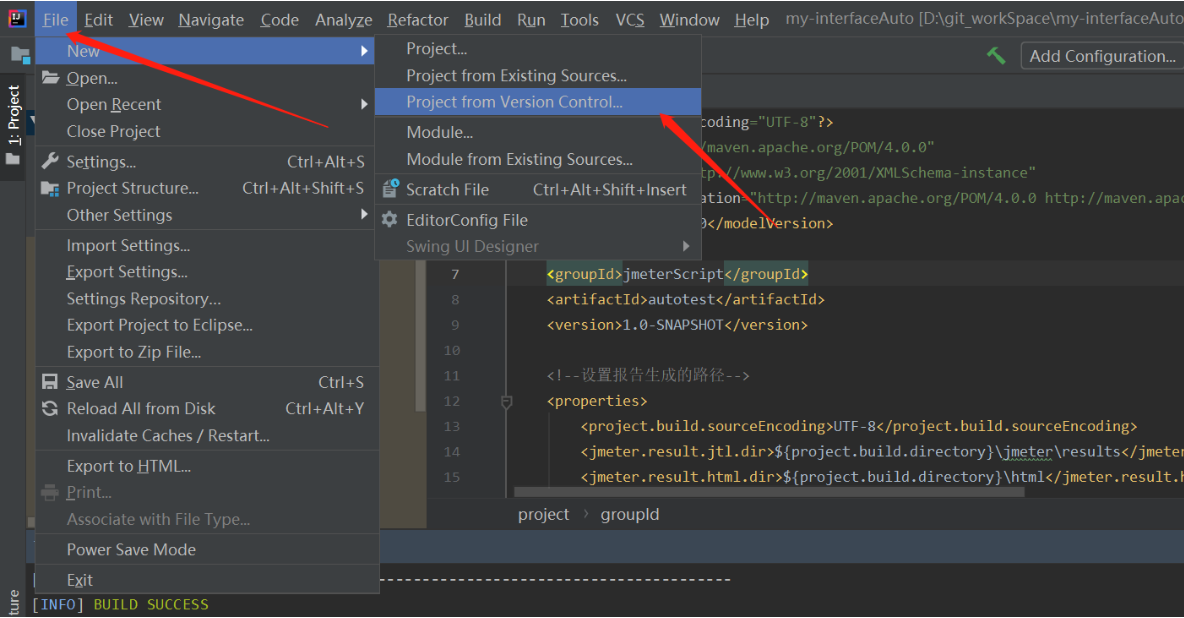
Task: Click the EditorConfig File gear icon
Action: (390, 220)
